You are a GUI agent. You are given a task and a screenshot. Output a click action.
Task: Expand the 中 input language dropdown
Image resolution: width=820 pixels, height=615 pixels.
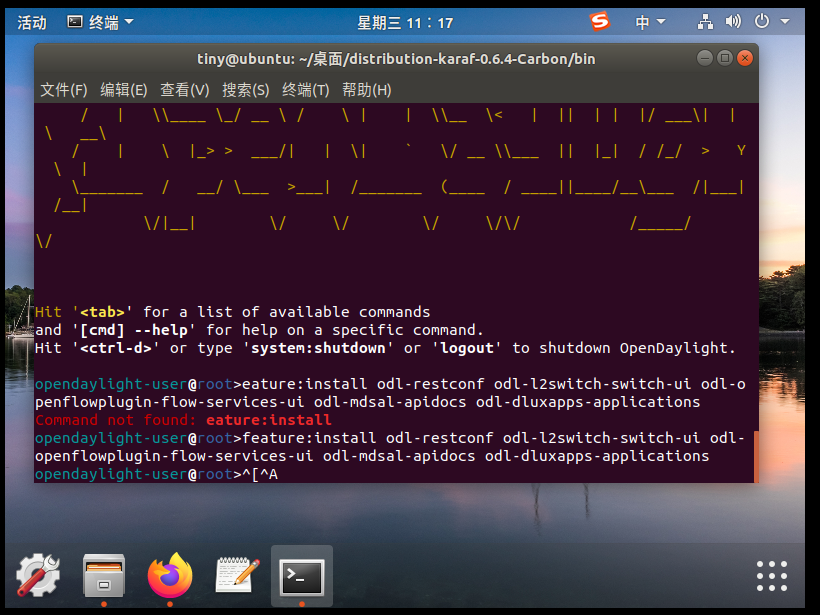(x=650, y=22)
